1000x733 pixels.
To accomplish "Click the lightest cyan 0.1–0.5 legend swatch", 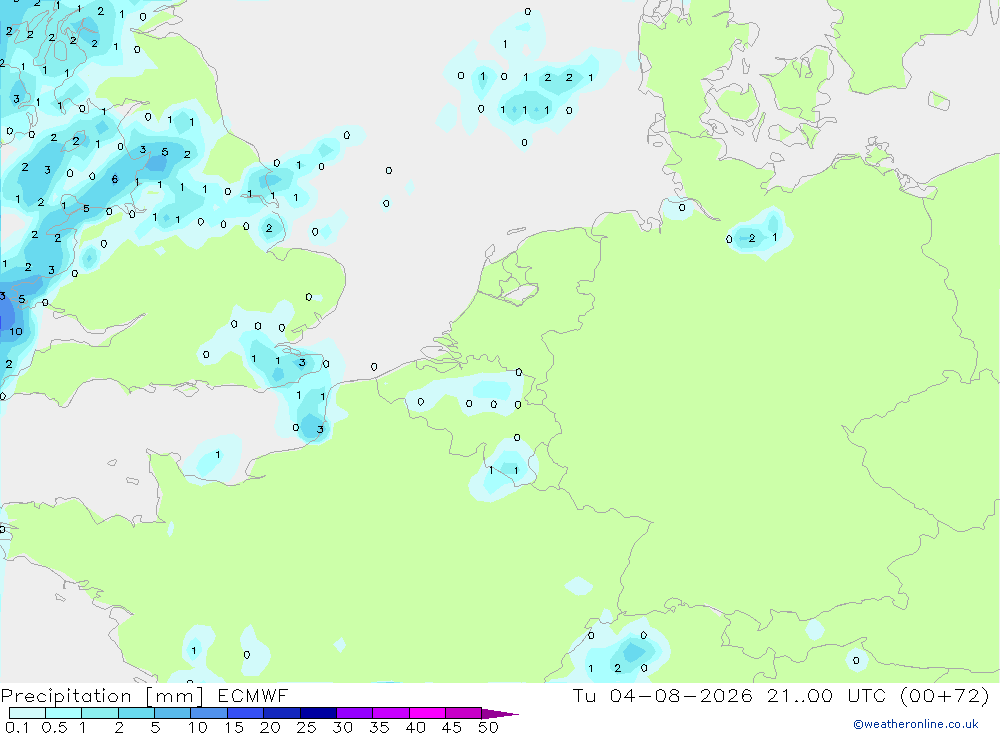I will (x=27, y=713).
